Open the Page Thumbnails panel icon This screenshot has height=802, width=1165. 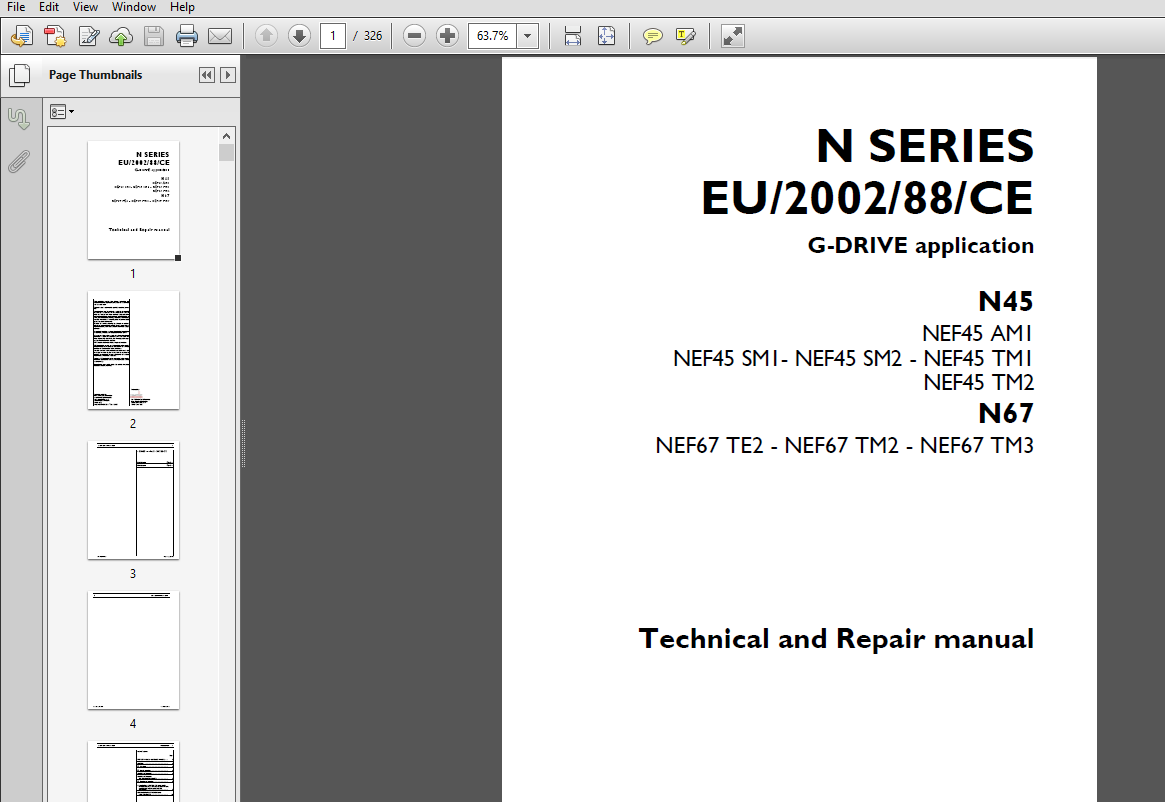[19, 75]
